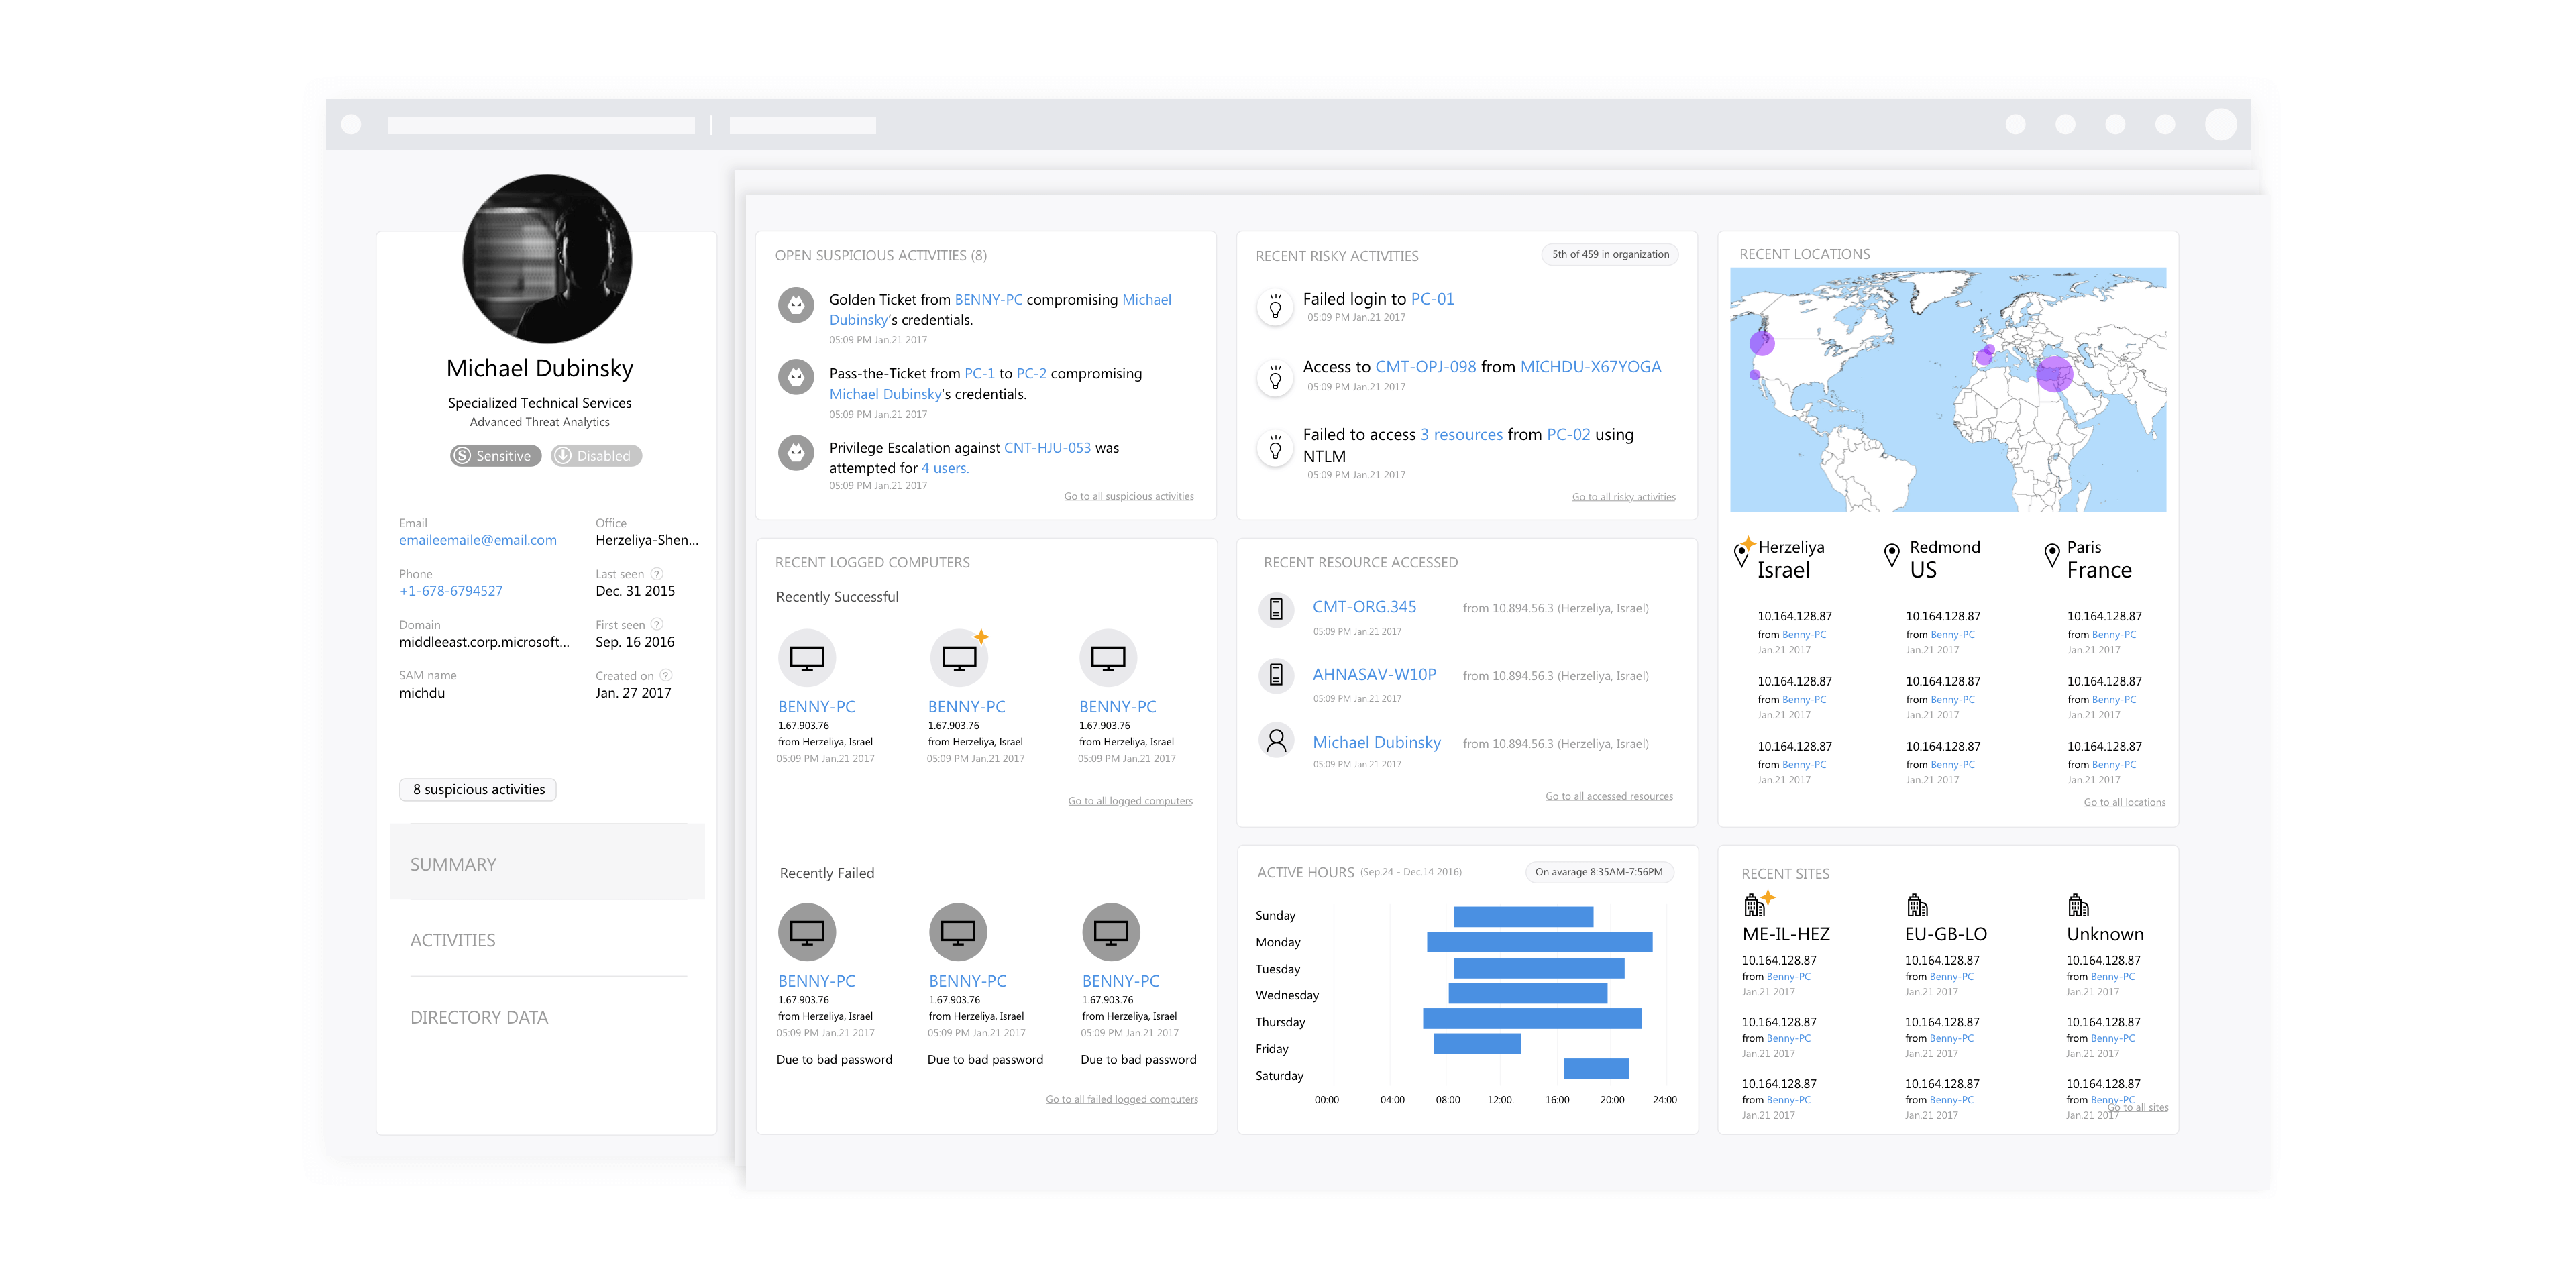Image resolution: width=2576 pixels, height=1261 pixels.
Task: Click help icon next to Last seen
Action: coord(657,574)
